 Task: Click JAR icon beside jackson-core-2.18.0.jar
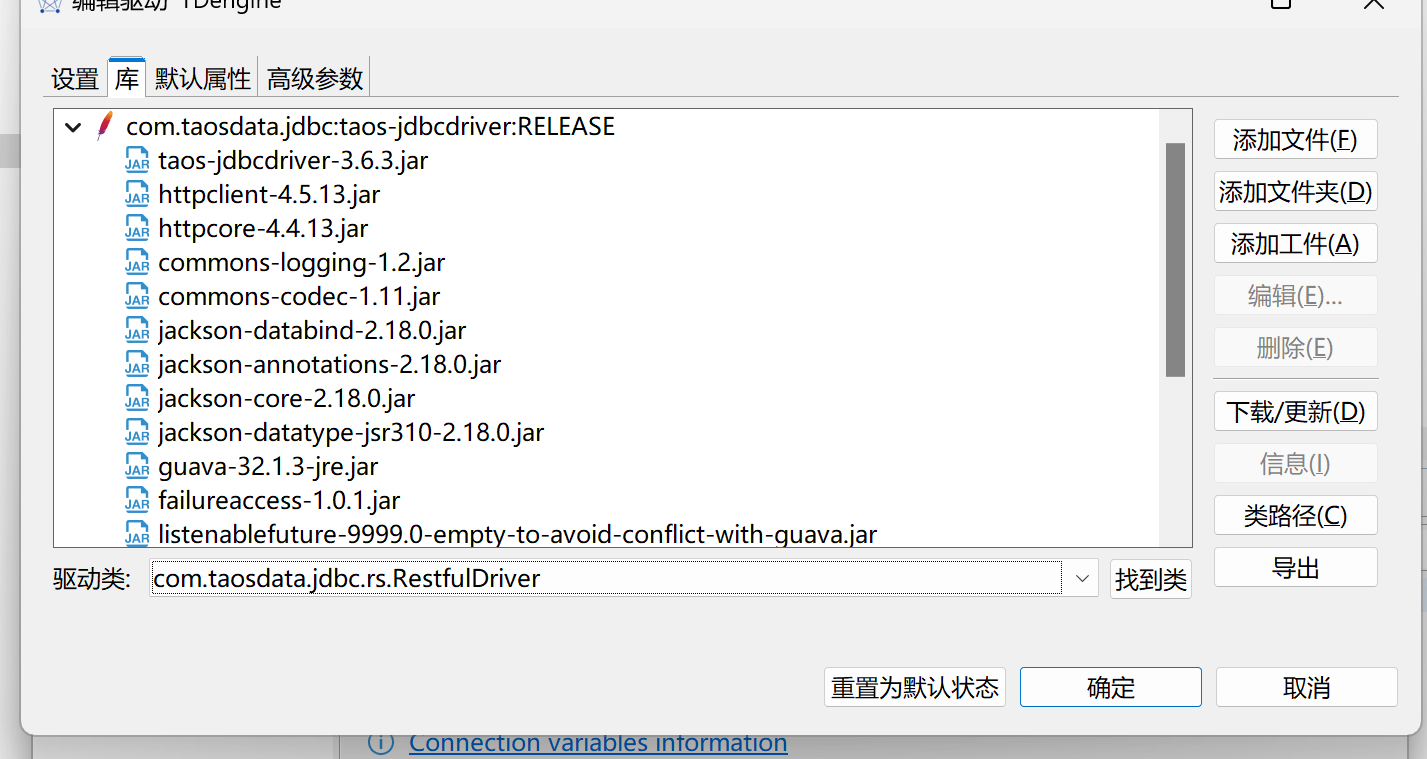pos(137,398)
